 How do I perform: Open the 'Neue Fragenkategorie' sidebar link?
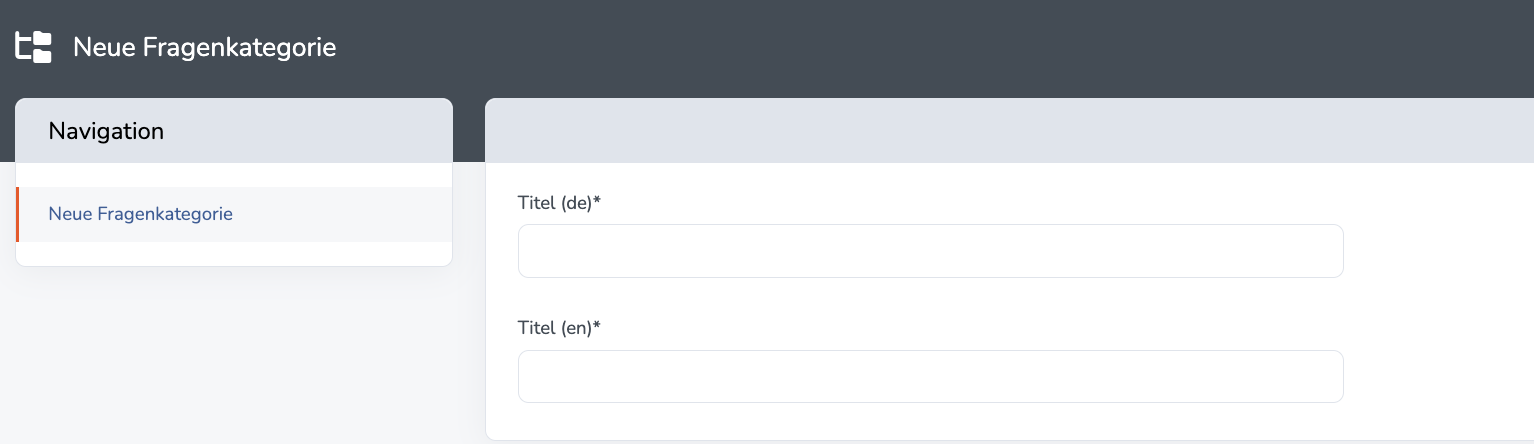click(x=141, y=214)
